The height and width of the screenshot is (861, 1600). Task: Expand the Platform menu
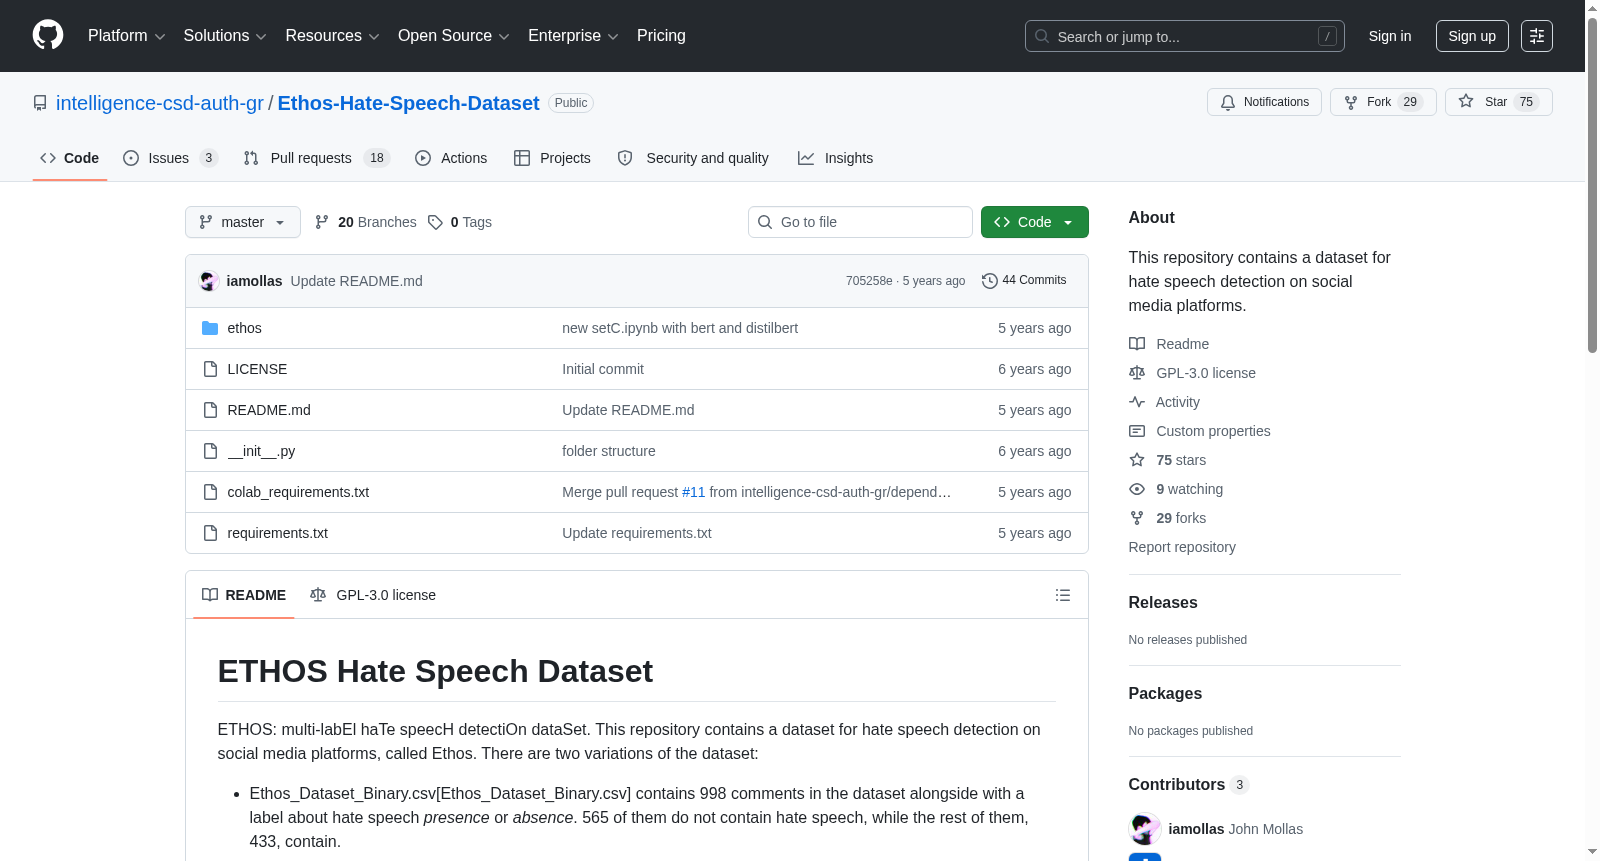click(x=127, y=36)
